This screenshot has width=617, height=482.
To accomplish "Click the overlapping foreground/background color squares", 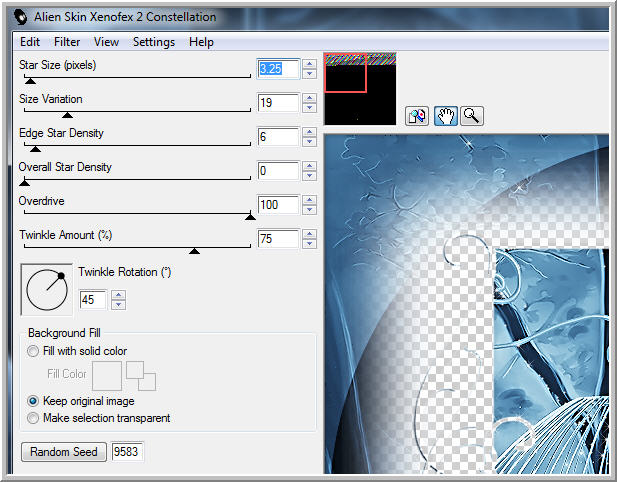I will (141, 376).
